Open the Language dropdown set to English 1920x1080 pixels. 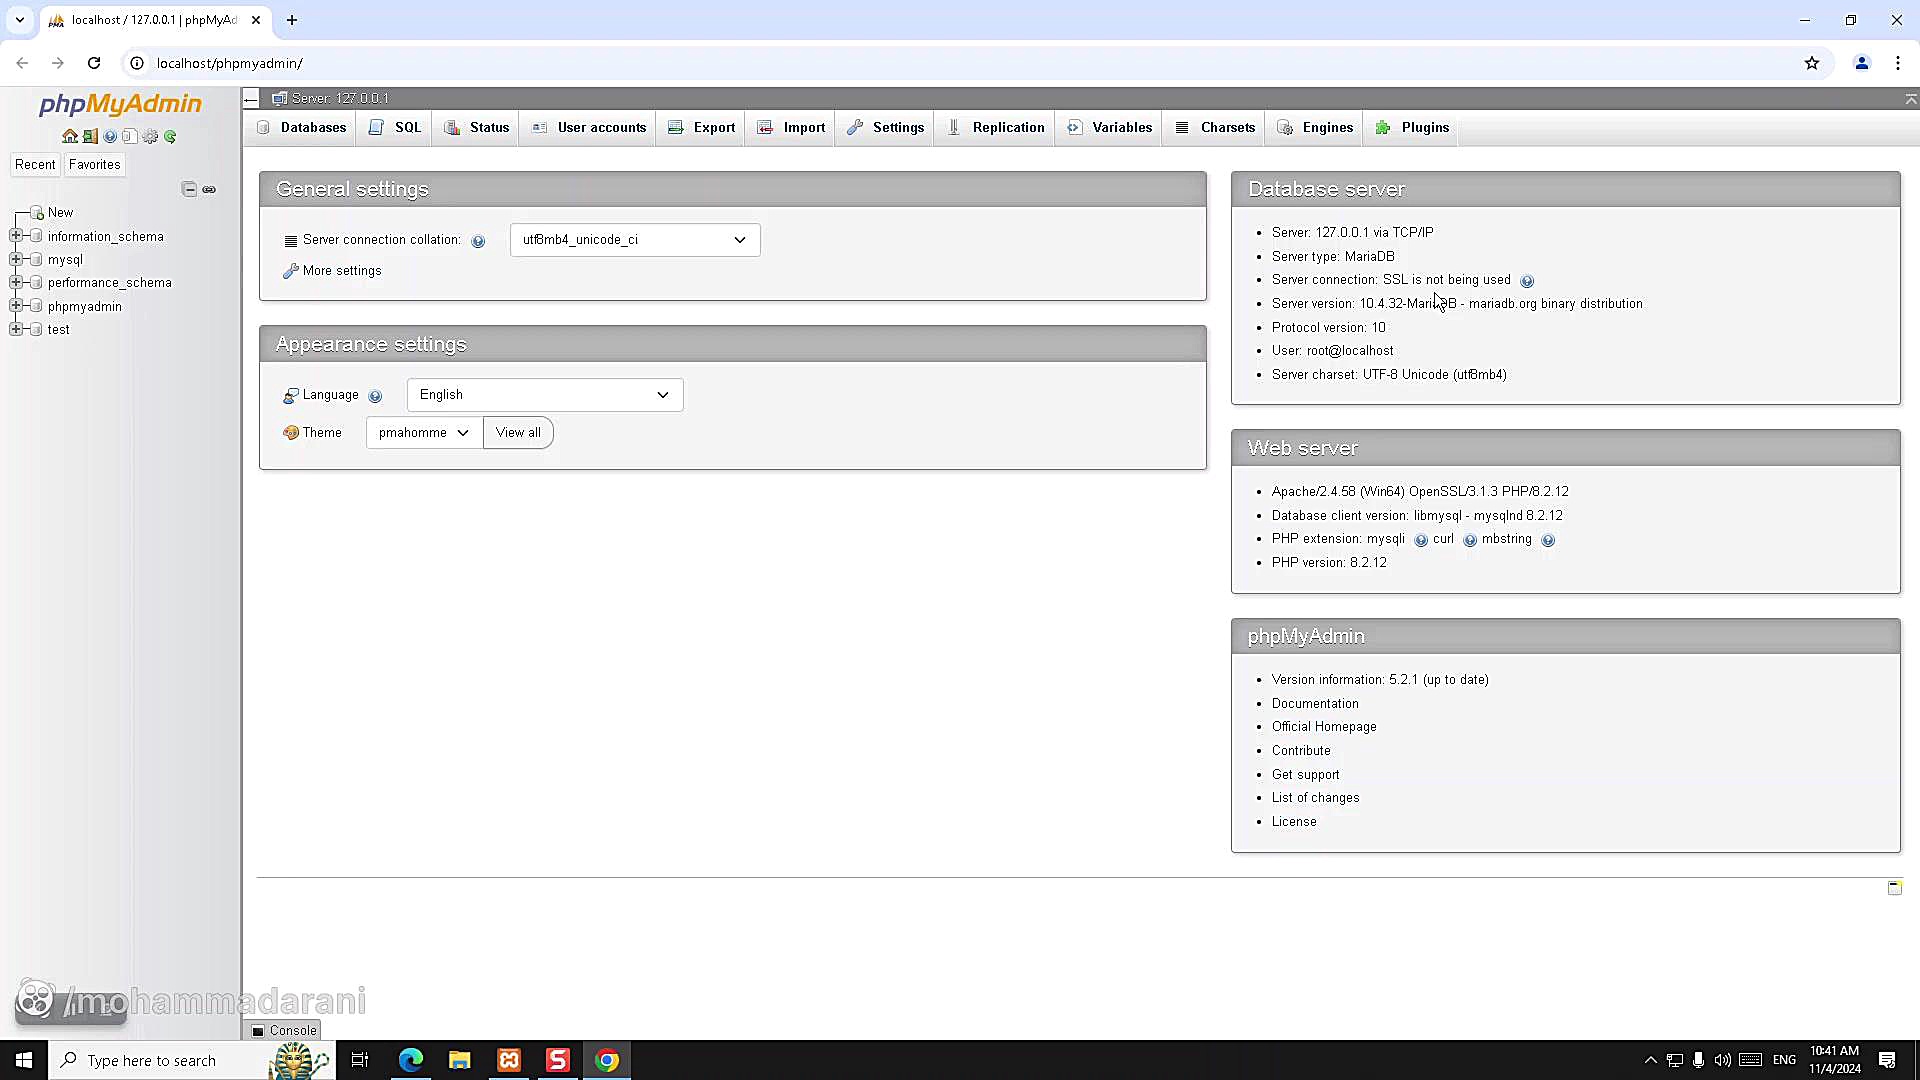(545, 395)
